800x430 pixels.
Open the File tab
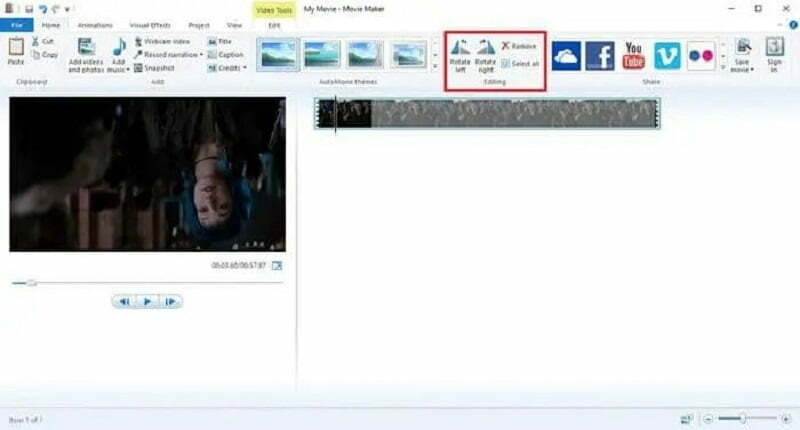tap(17, 25)
